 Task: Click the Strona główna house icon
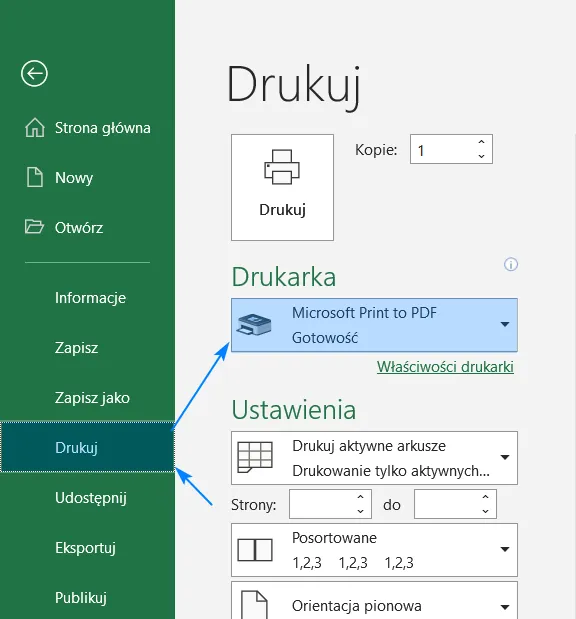[x=35, y=128]
